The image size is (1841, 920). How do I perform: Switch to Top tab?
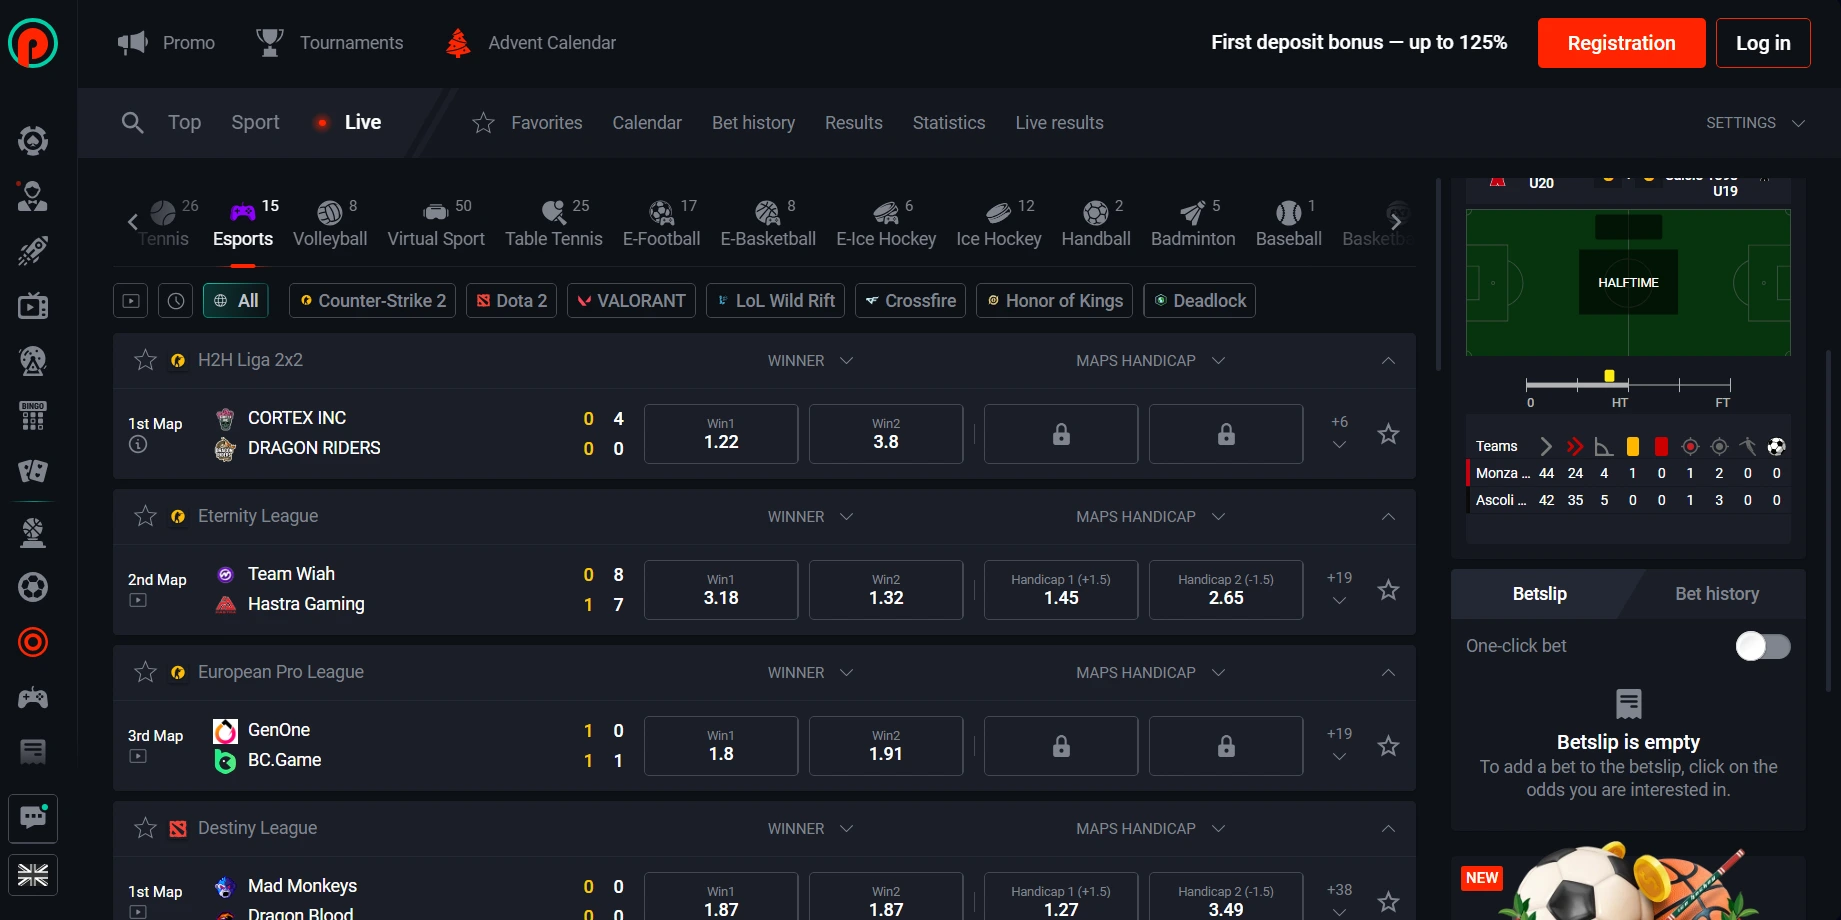184,122
